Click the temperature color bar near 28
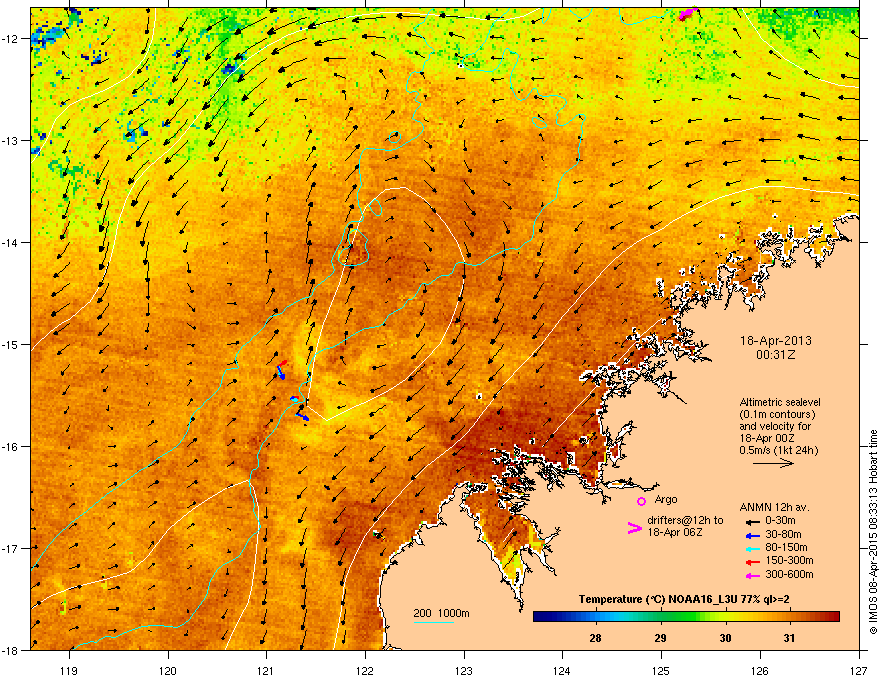Screen dimensions: 880x680 click(x=595, y=616)
